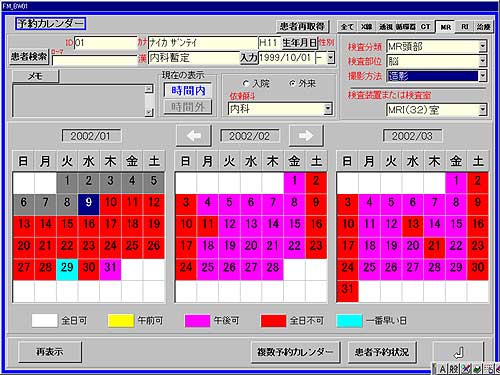Select the 入院 radio button
The height and width of the screenshot is (375, 500).
pyautogui.click(x=246, y=83)
